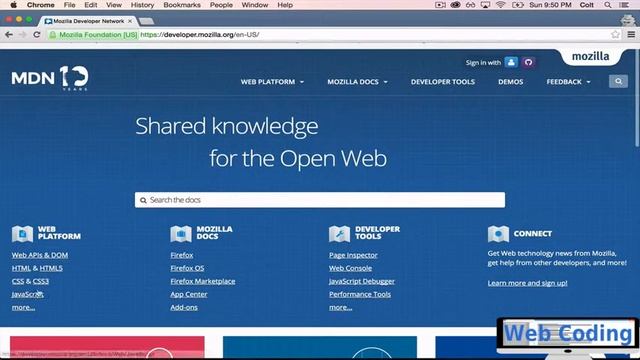Sign in with GitHub icon
The height and width of the screenshot is (360, 640).
(529, 62)
